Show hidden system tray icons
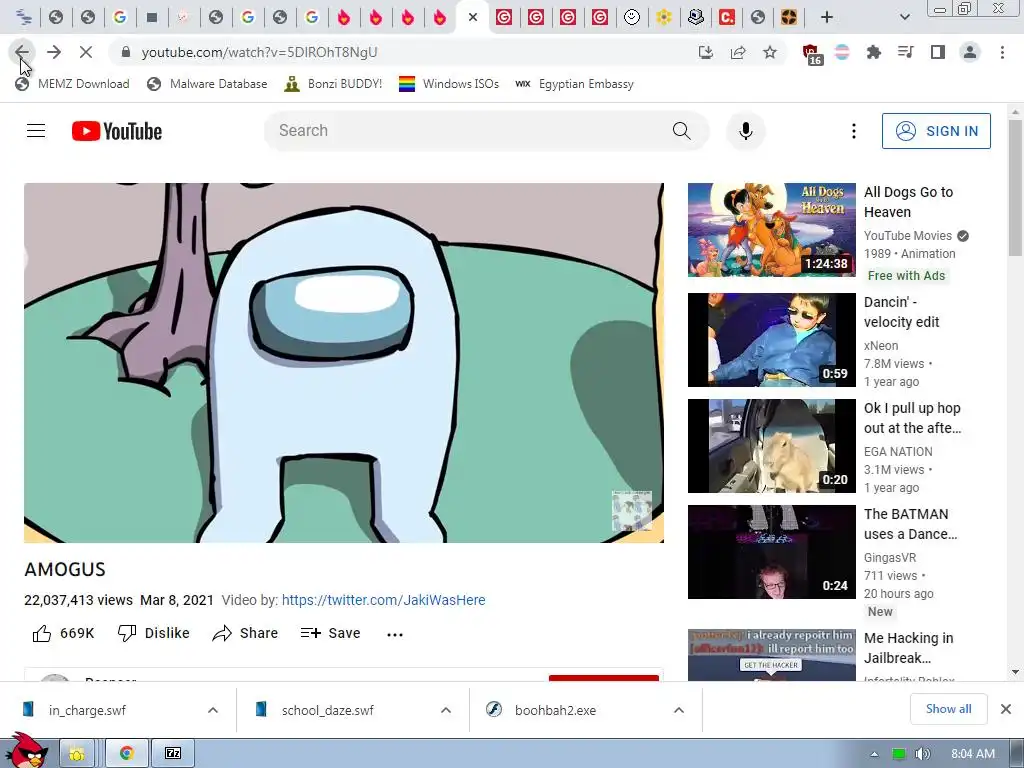 coord(874,754)
